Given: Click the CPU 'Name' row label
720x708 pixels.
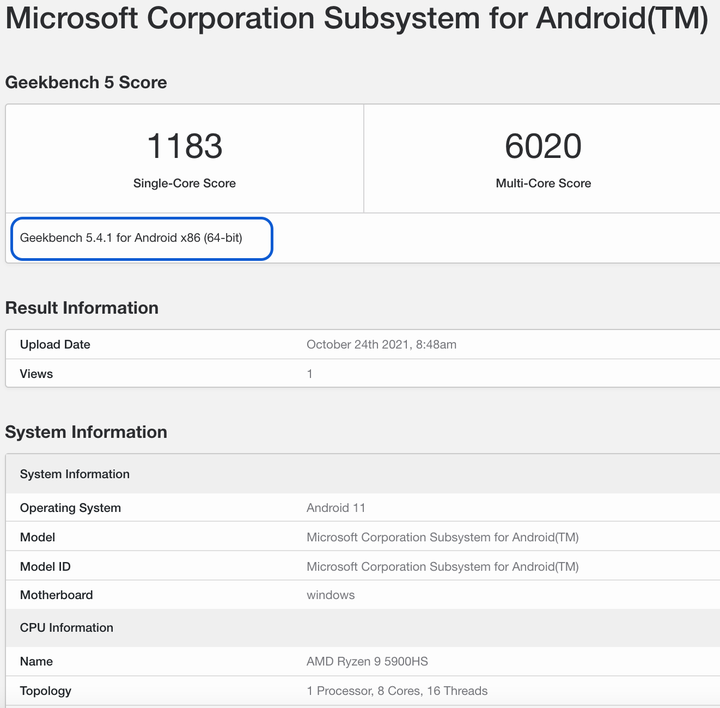Looking at the screenshot, I should (36, 662).
